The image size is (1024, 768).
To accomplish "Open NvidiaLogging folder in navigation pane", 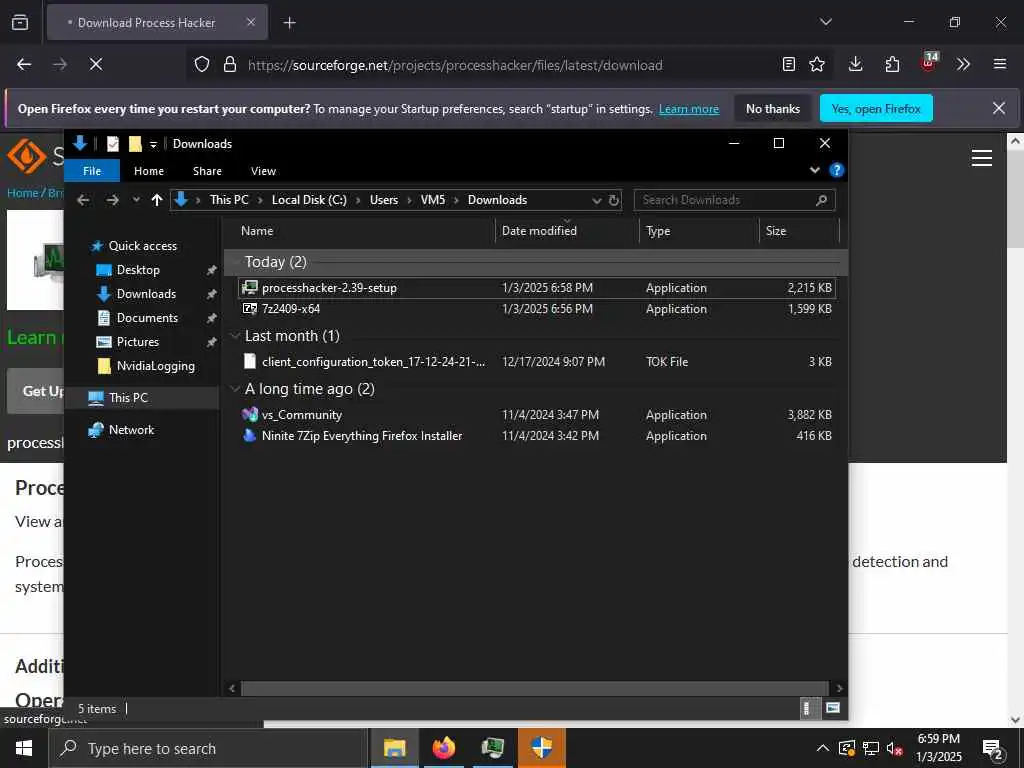I will click(x=155, y=366).
